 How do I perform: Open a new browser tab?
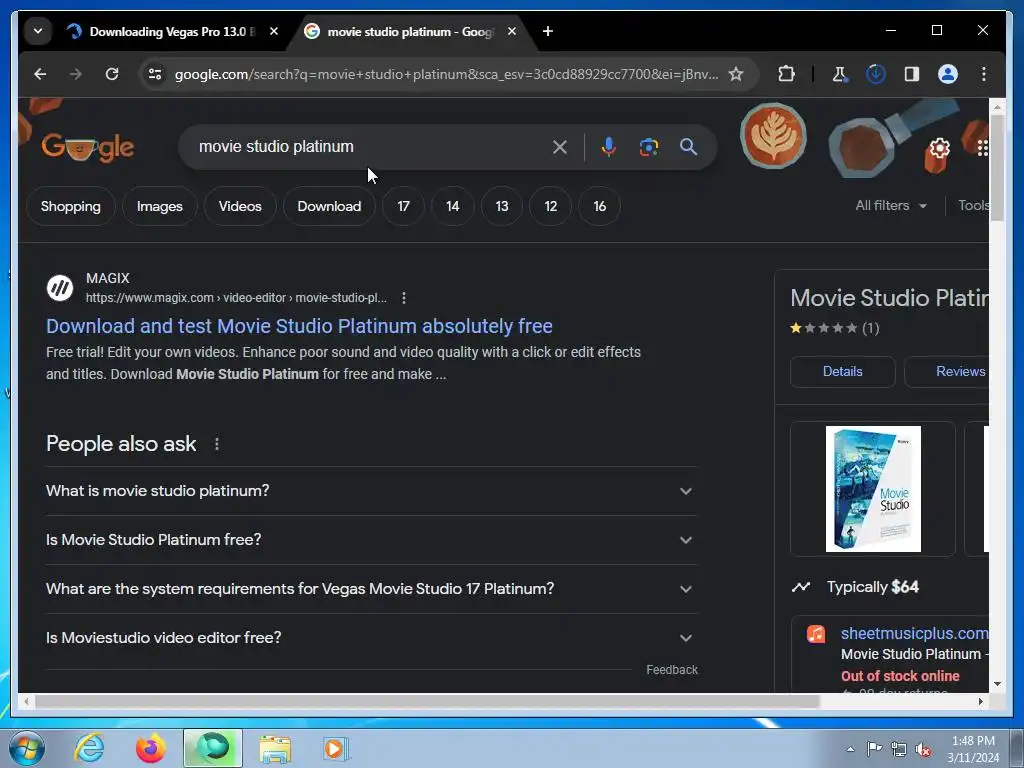(x=548, y=31)
